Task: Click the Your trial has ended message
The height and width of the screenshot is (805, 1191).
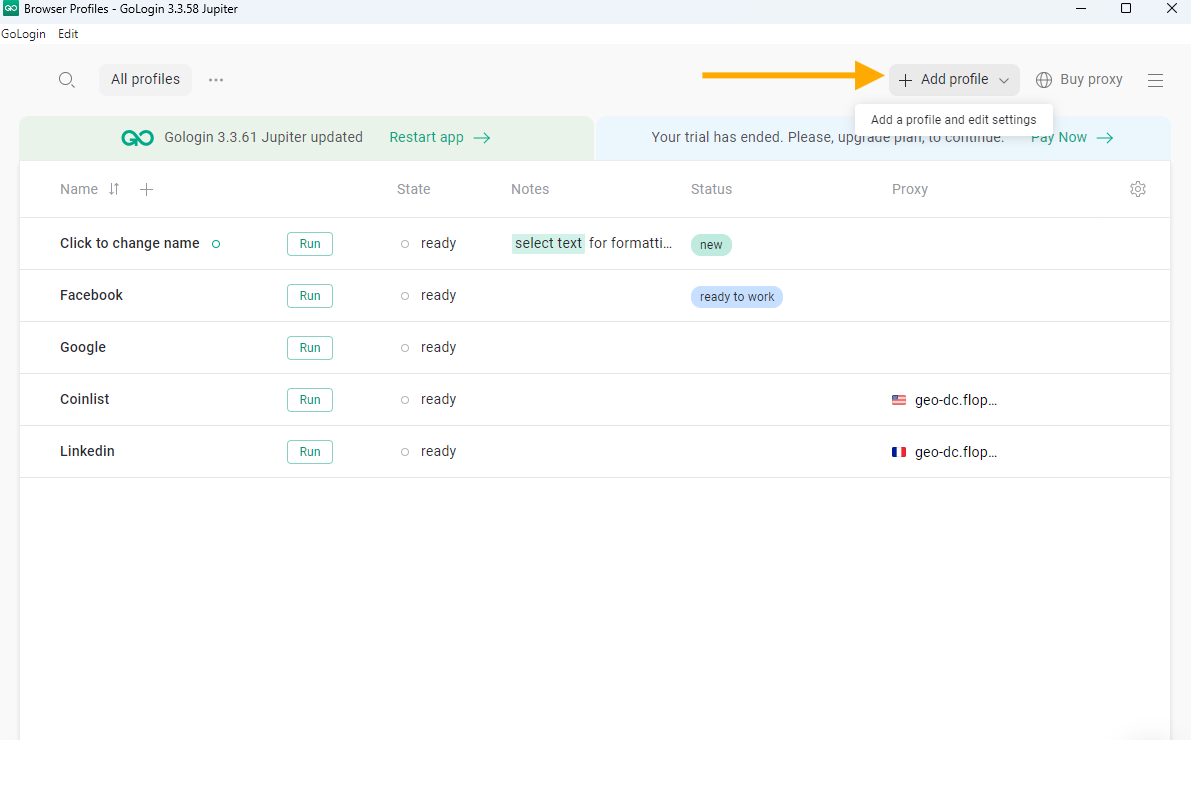Action: (x=827, y=137)
